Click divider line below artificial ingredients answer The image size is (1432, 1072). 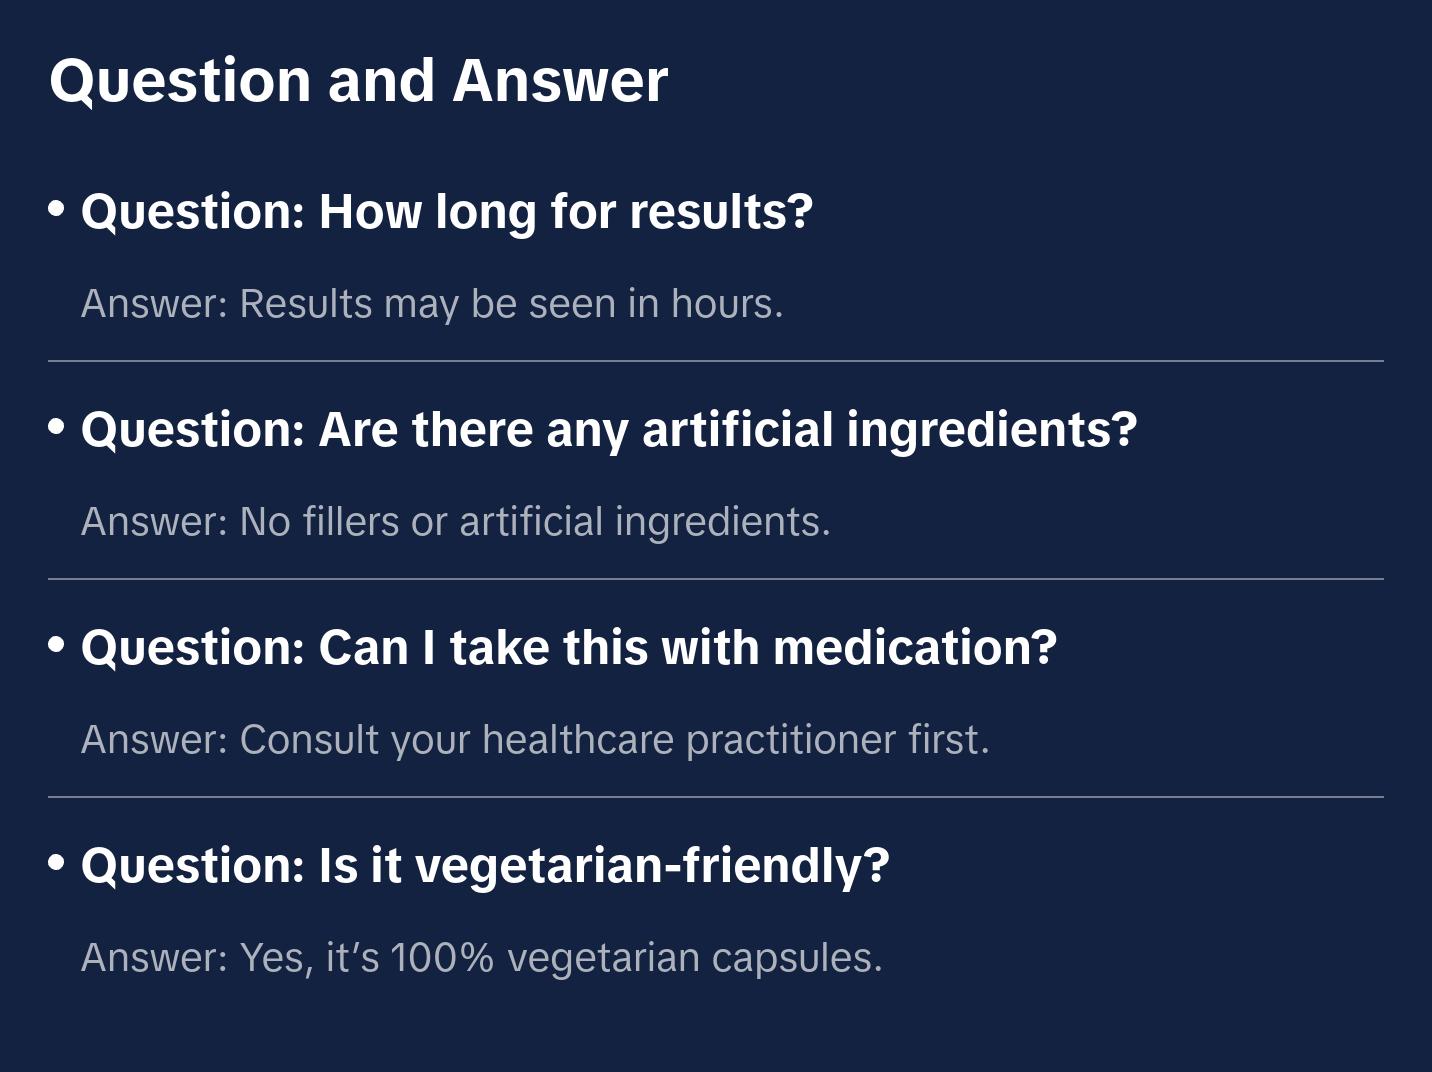point(715,579)
